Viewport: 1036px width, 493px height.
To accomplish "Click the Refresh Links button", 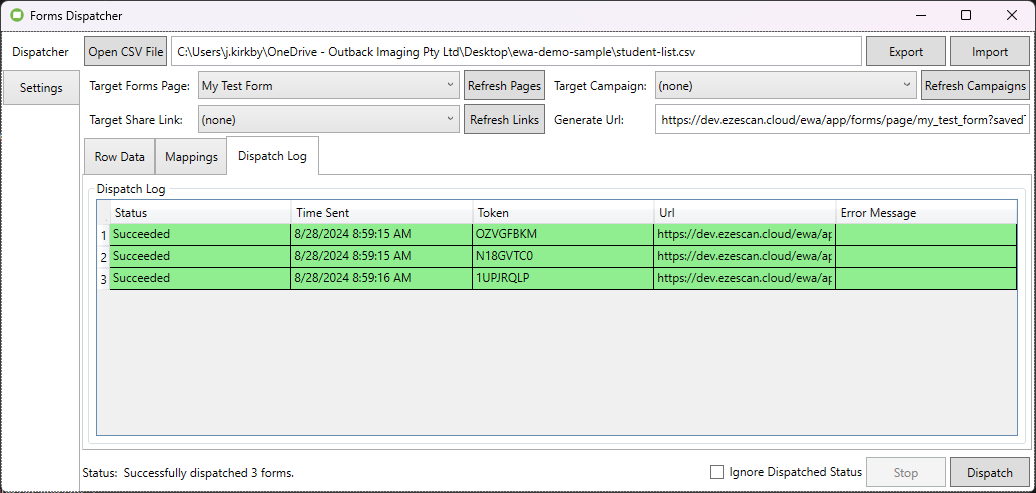I will (504, 120).
